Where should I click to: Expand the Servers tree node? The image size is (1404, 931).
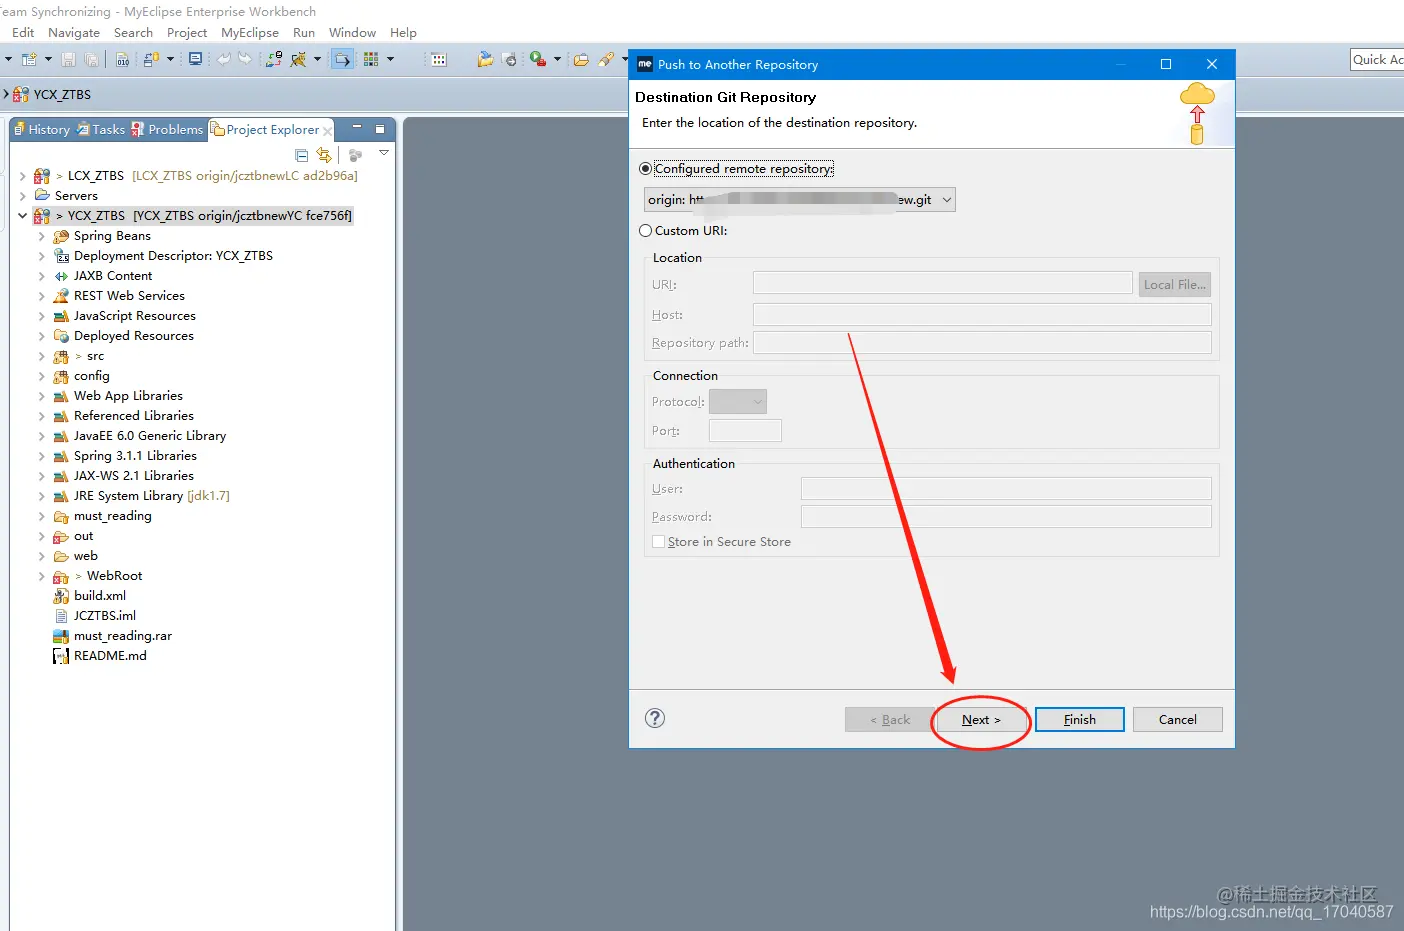[x=23, y=196]
